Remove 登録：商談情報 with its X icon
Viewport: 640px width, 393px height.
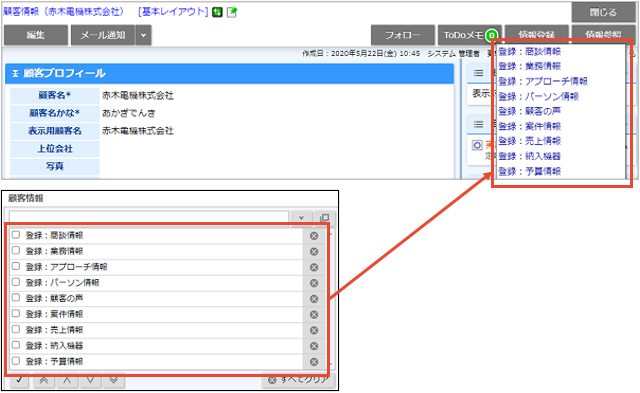pos(314,236)
